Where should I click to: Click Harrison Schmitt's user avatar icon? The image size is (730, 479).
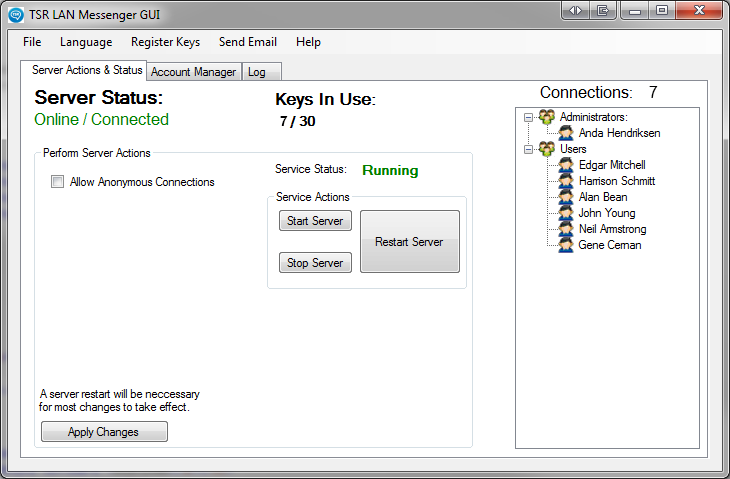(566, 181)
